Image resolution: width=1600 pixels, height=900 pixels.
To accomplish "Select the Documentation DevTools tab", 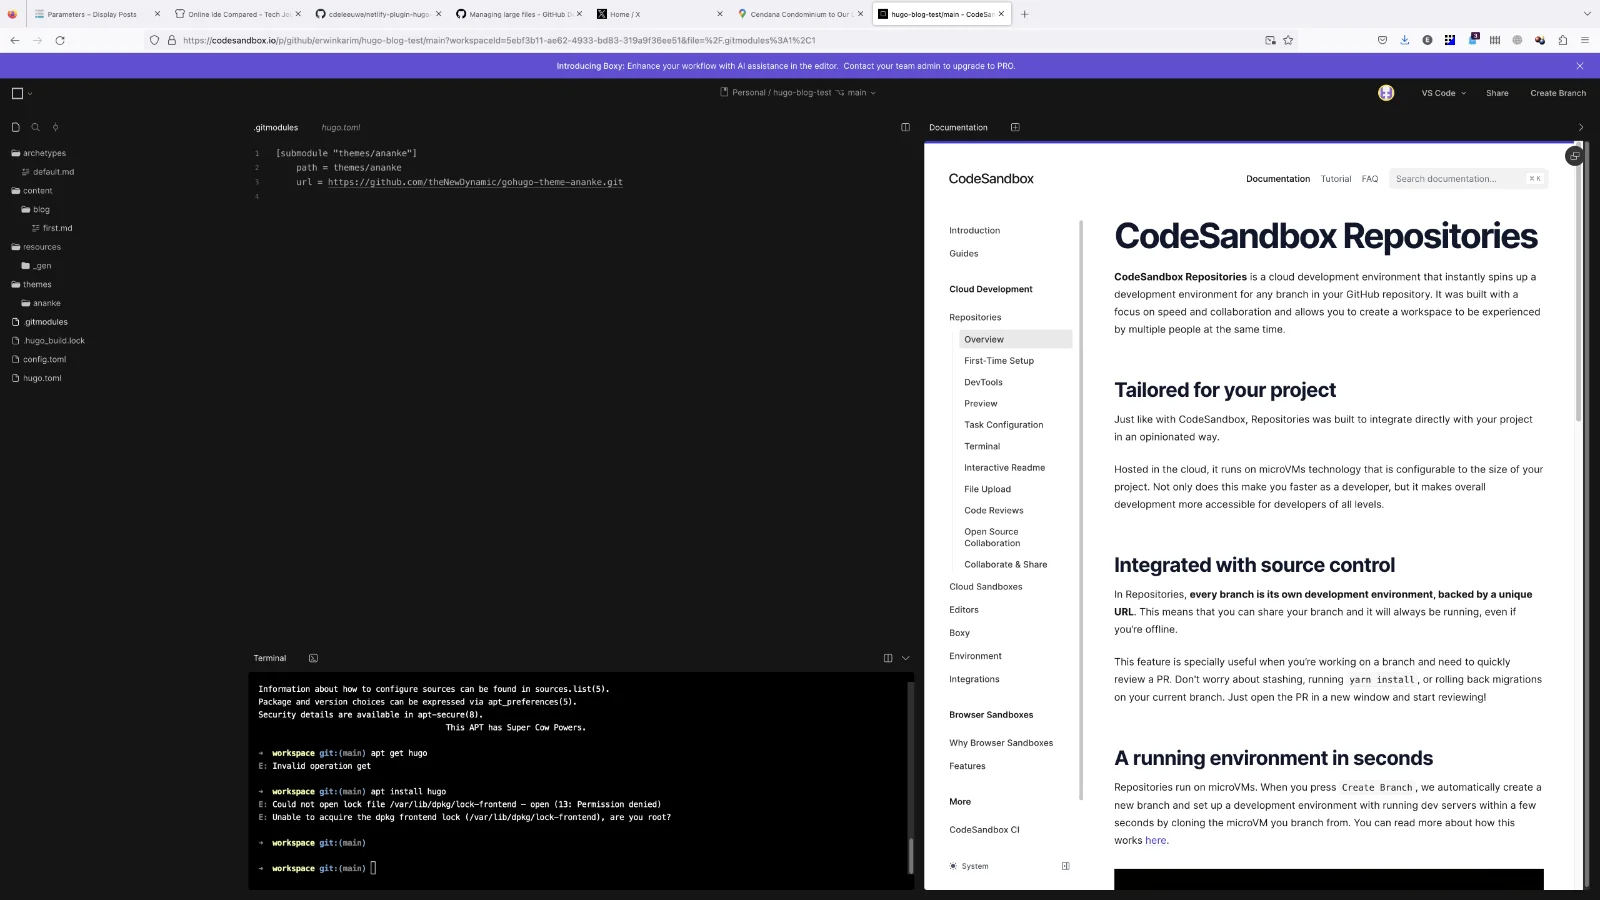I will point(958,128).
